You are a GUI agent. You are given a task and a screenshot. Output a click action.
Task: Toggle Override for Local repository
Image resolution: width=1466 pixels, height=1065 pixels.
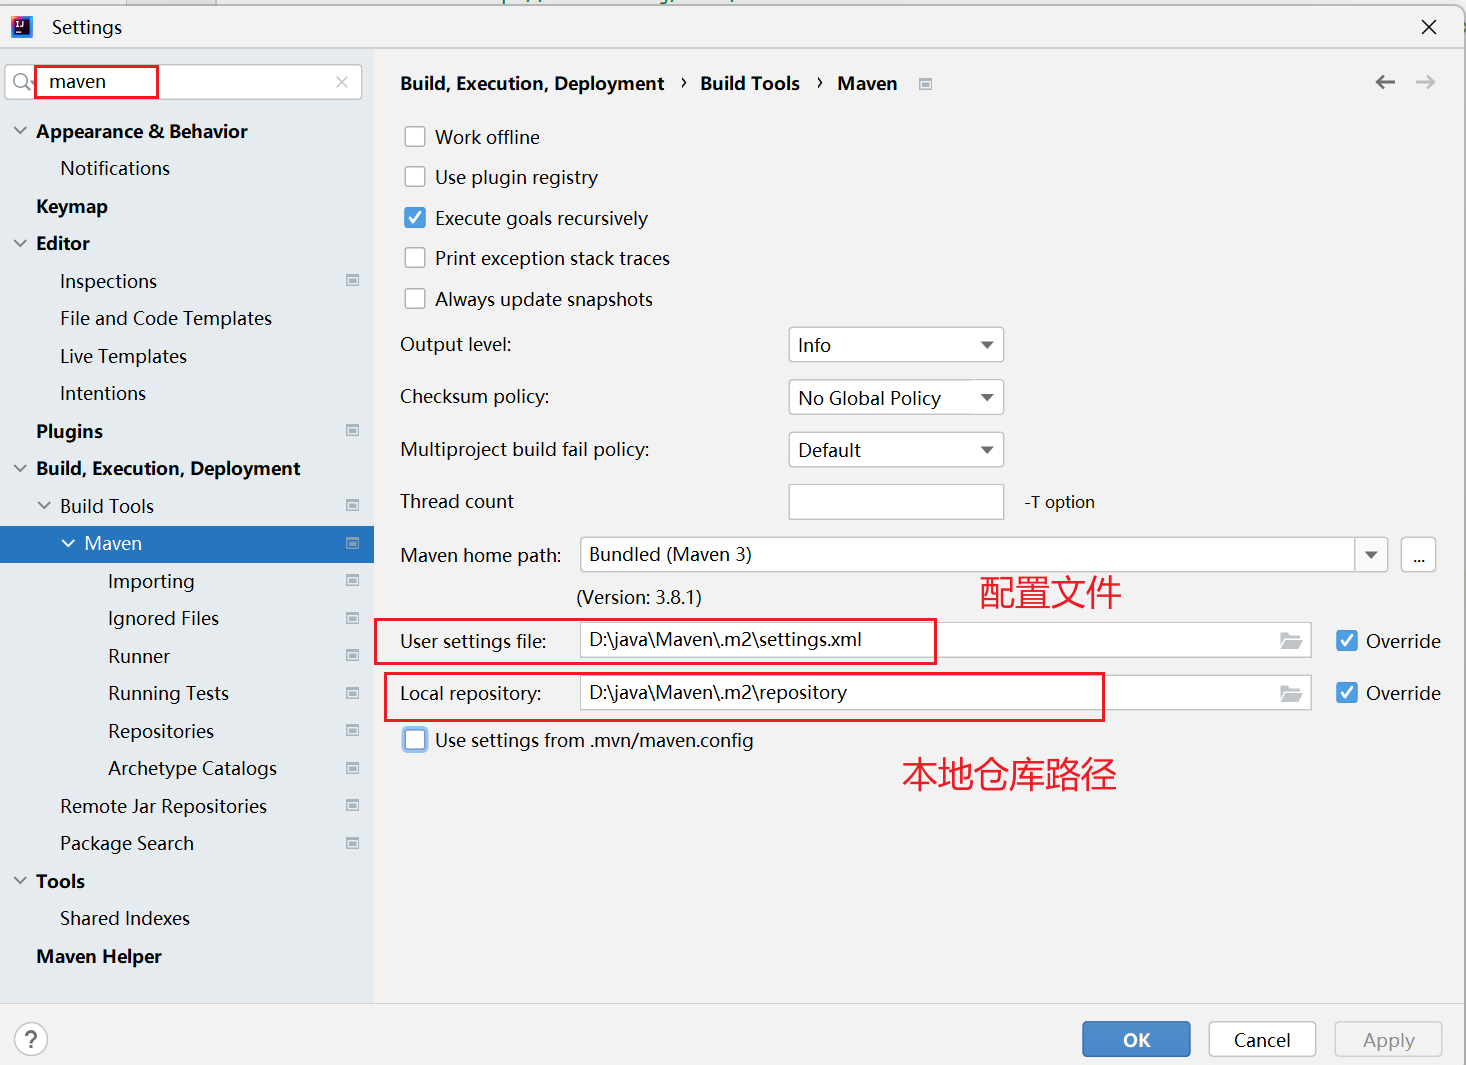coord(1347,693)
